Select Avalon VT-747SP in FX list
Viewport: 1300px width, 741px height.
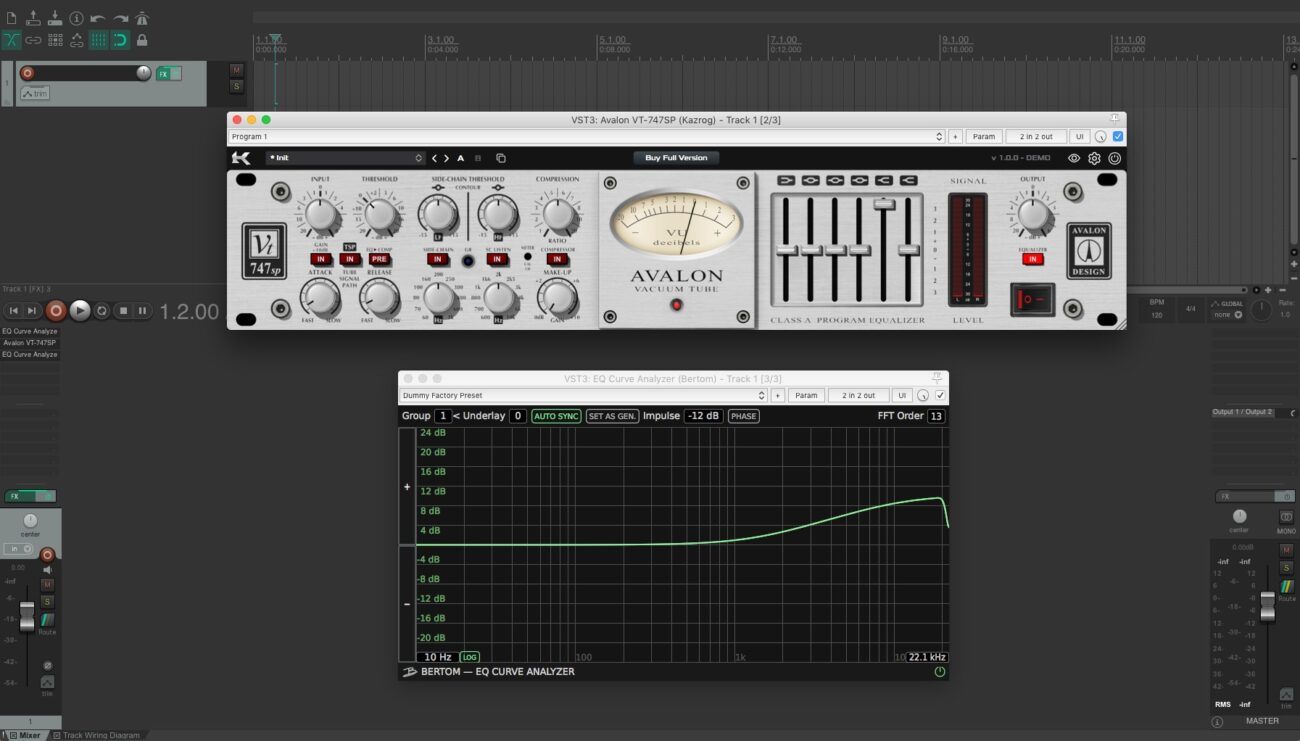coord(30,342)
